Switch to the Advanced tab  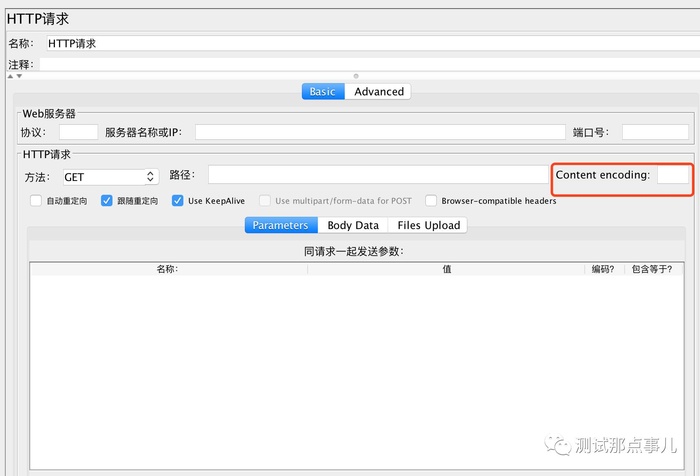(379, 92)
